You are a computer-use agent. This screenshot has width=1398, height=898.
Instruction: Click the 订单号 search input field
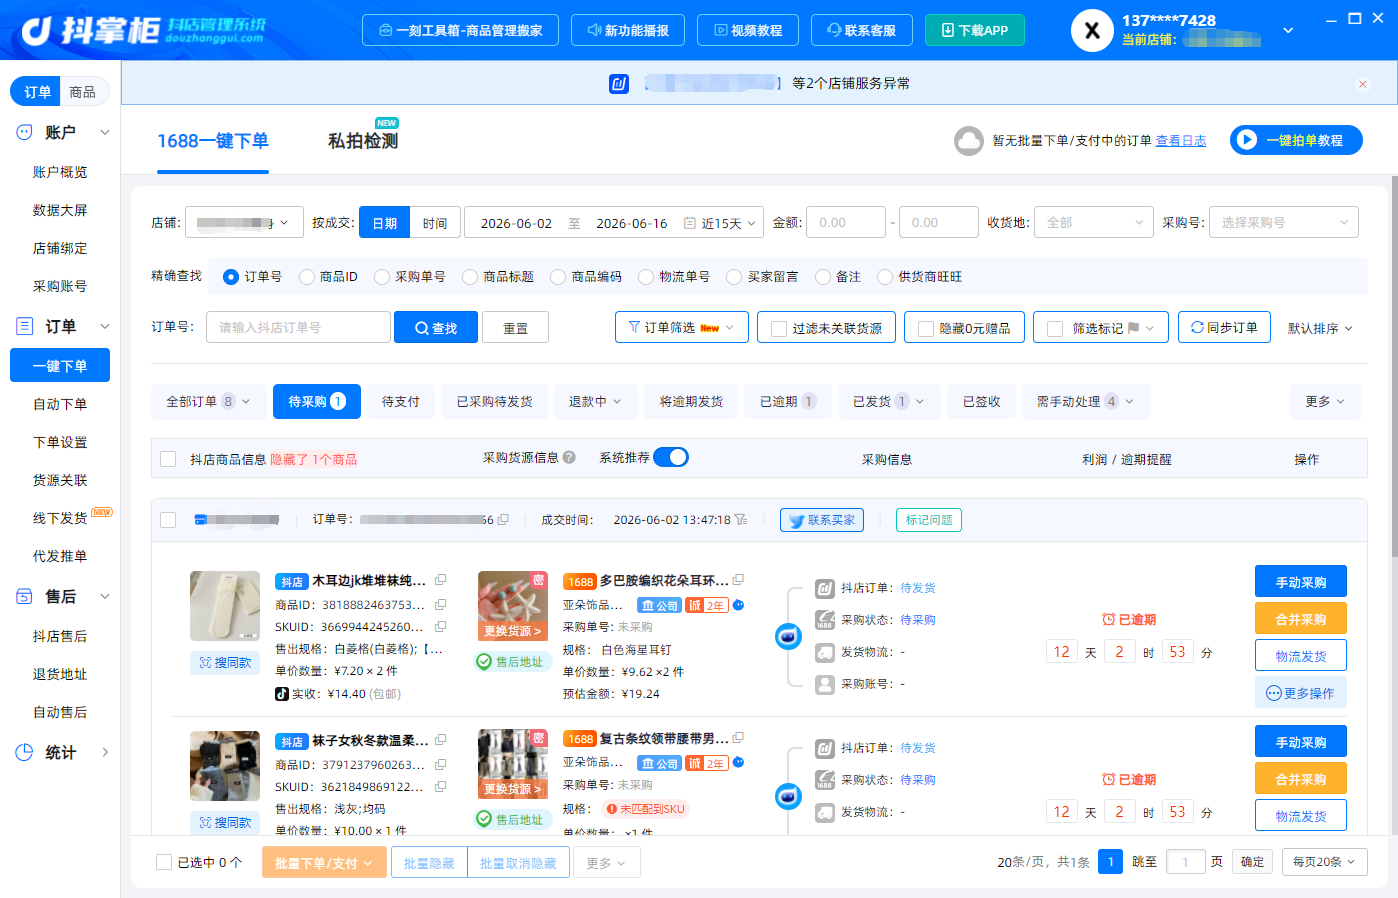tap(298, 327)
